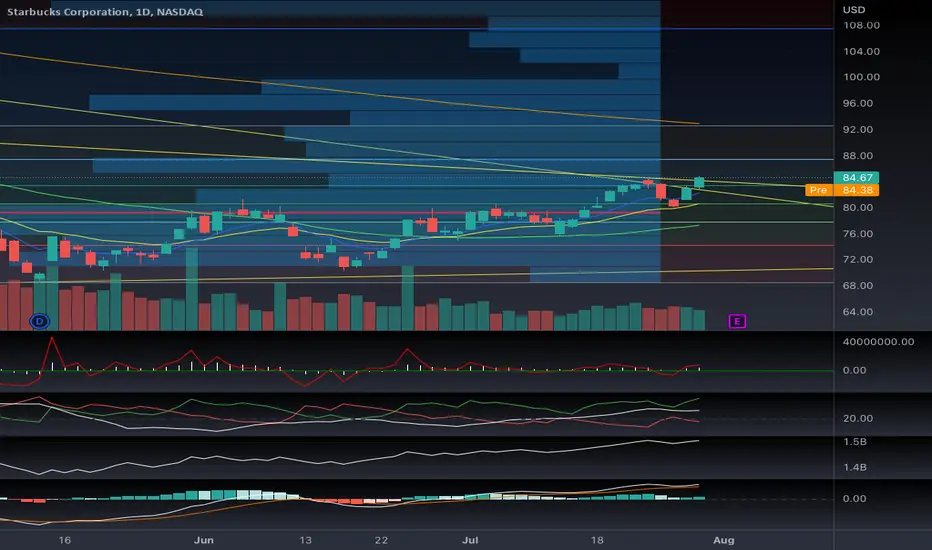Click the 'Jul' time axis label

470,540
